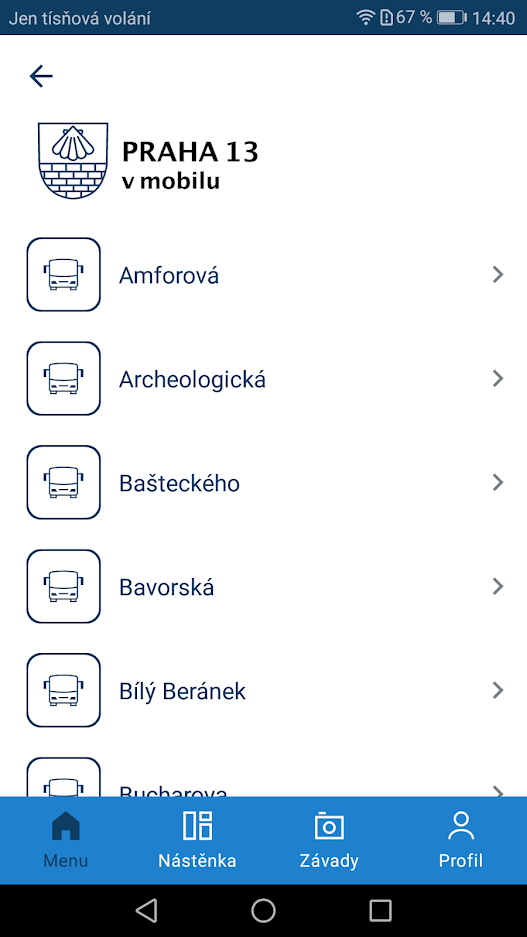Expand Archeologická with its chevron arrow

click(498, 378)
